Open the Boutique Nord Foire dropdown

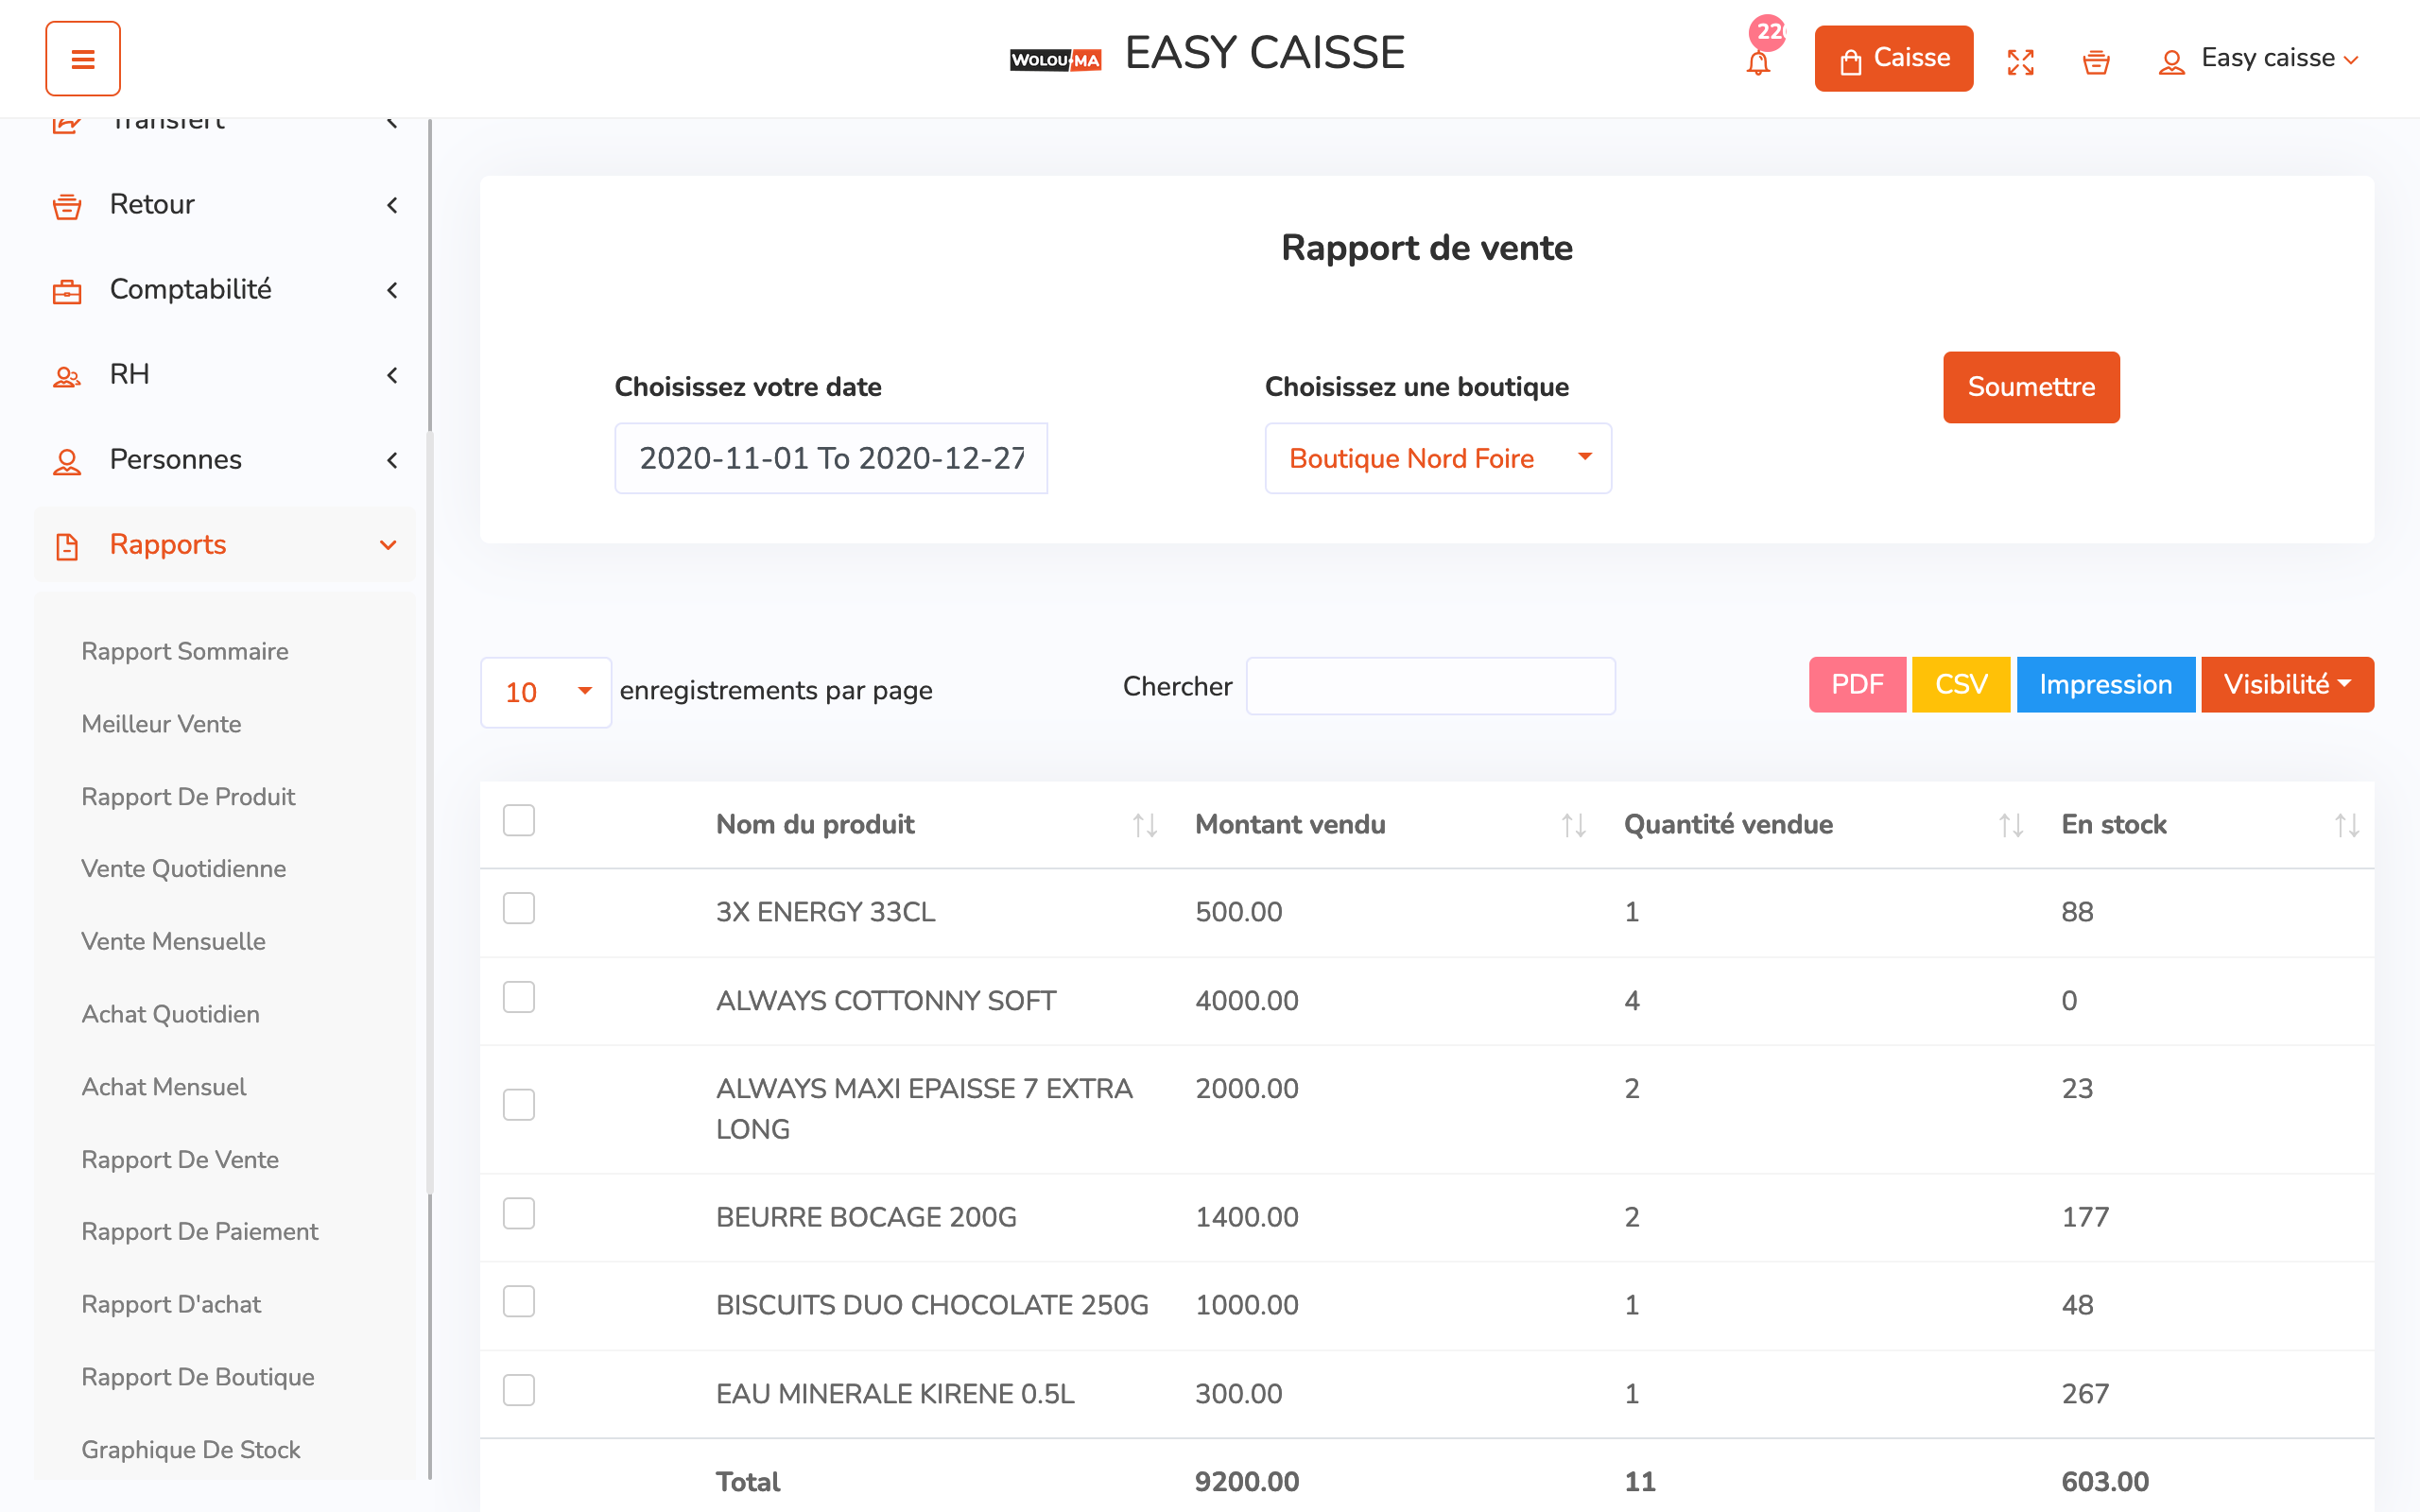1437,458
